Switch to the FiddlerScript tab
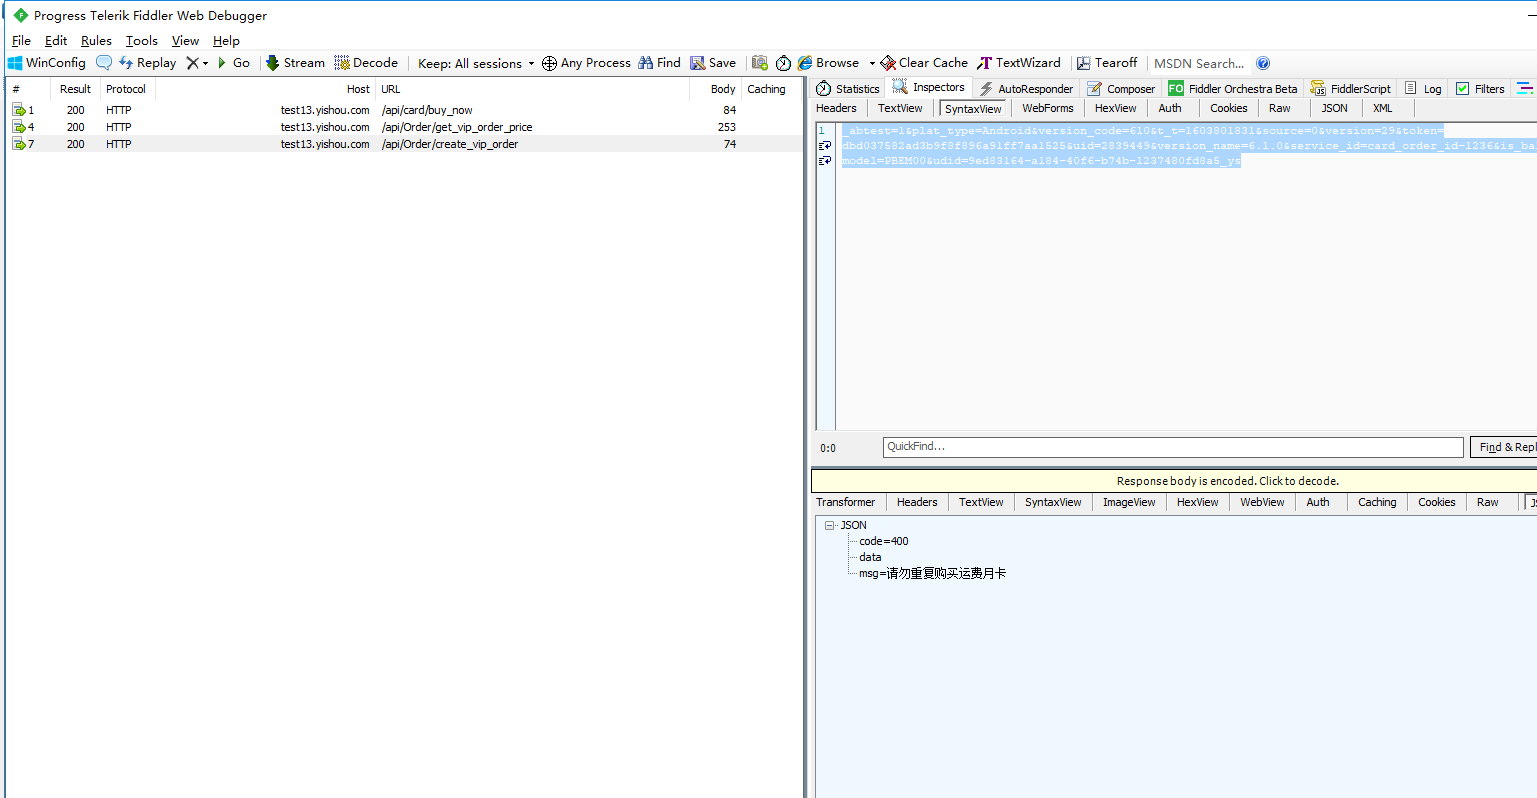1537x798 pixels. pos(1351,88)
